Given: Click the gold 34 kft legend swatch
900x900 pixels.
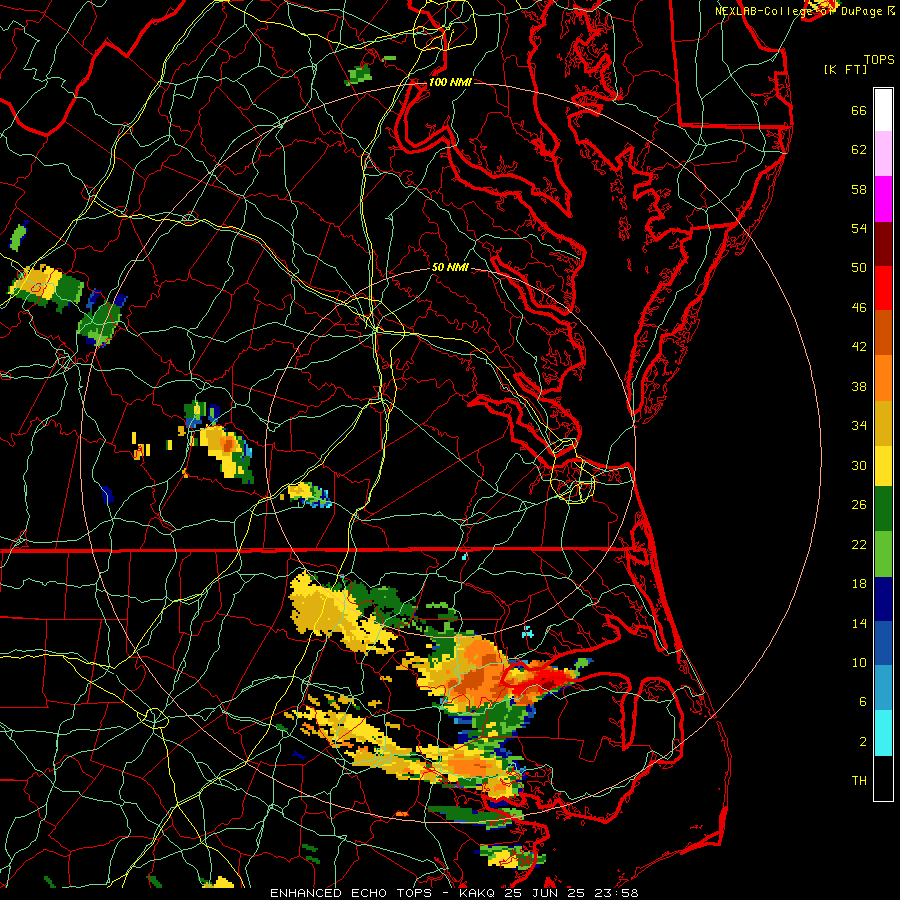Looking at the screenshot, I should tap(883, 423).
